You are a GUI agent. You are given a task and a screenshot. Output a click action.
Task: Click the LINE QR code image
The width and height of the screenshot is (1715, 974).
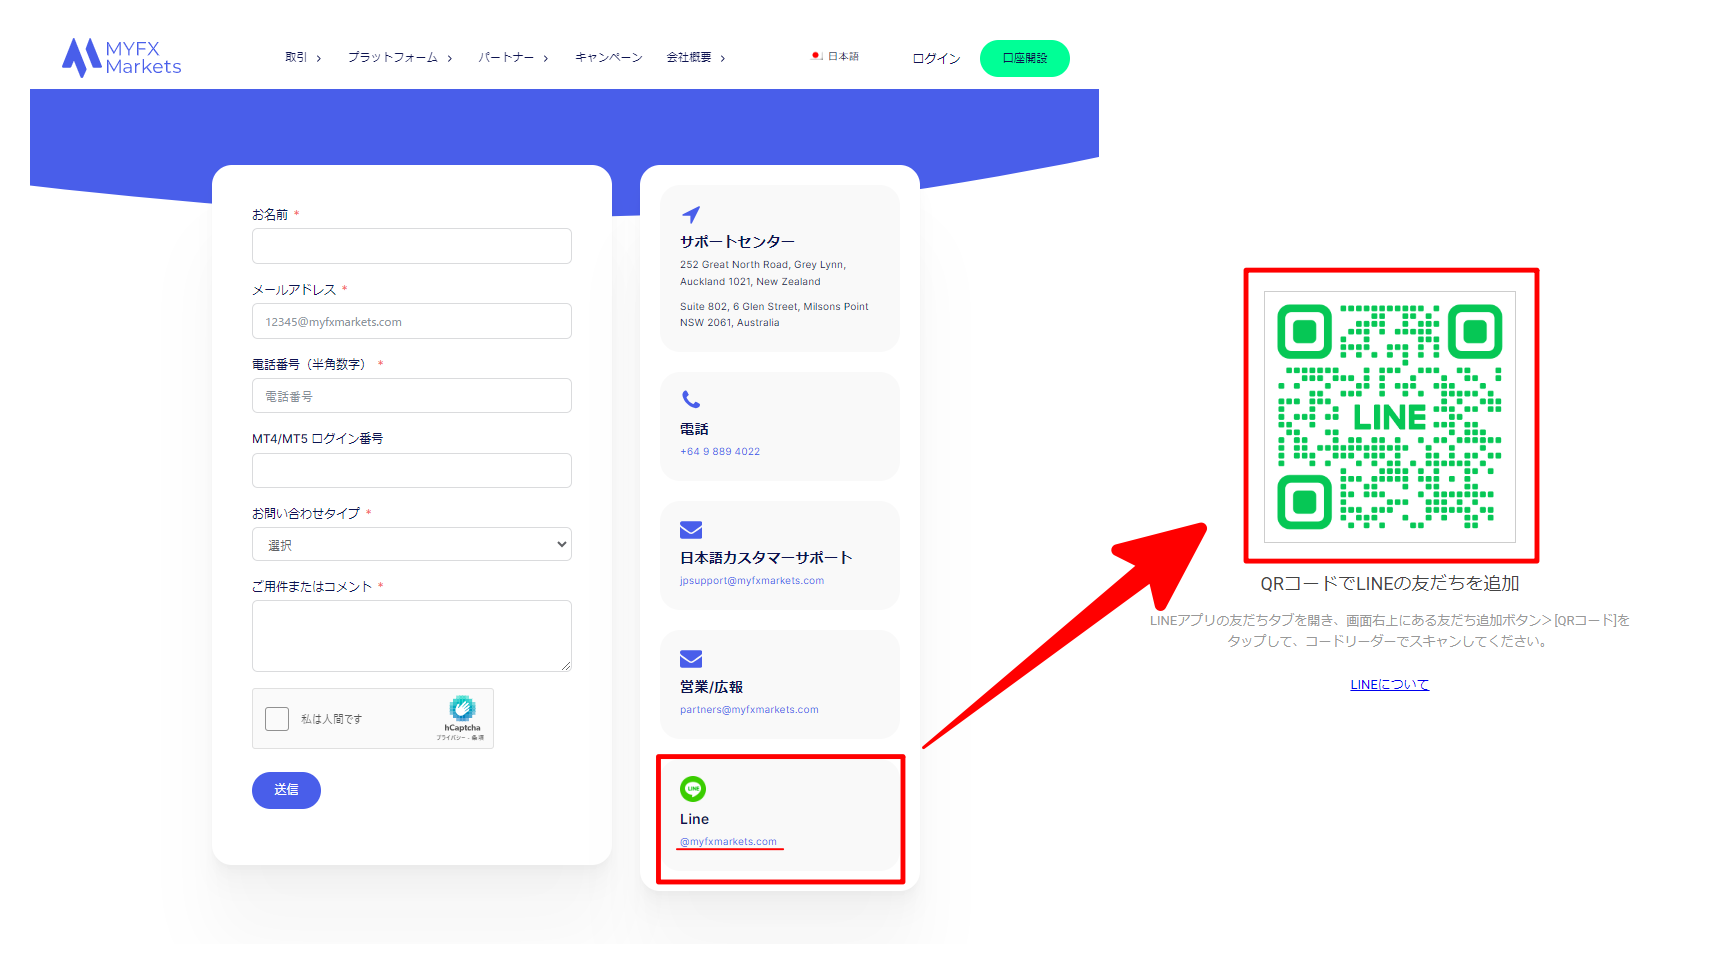point(1390,416)
